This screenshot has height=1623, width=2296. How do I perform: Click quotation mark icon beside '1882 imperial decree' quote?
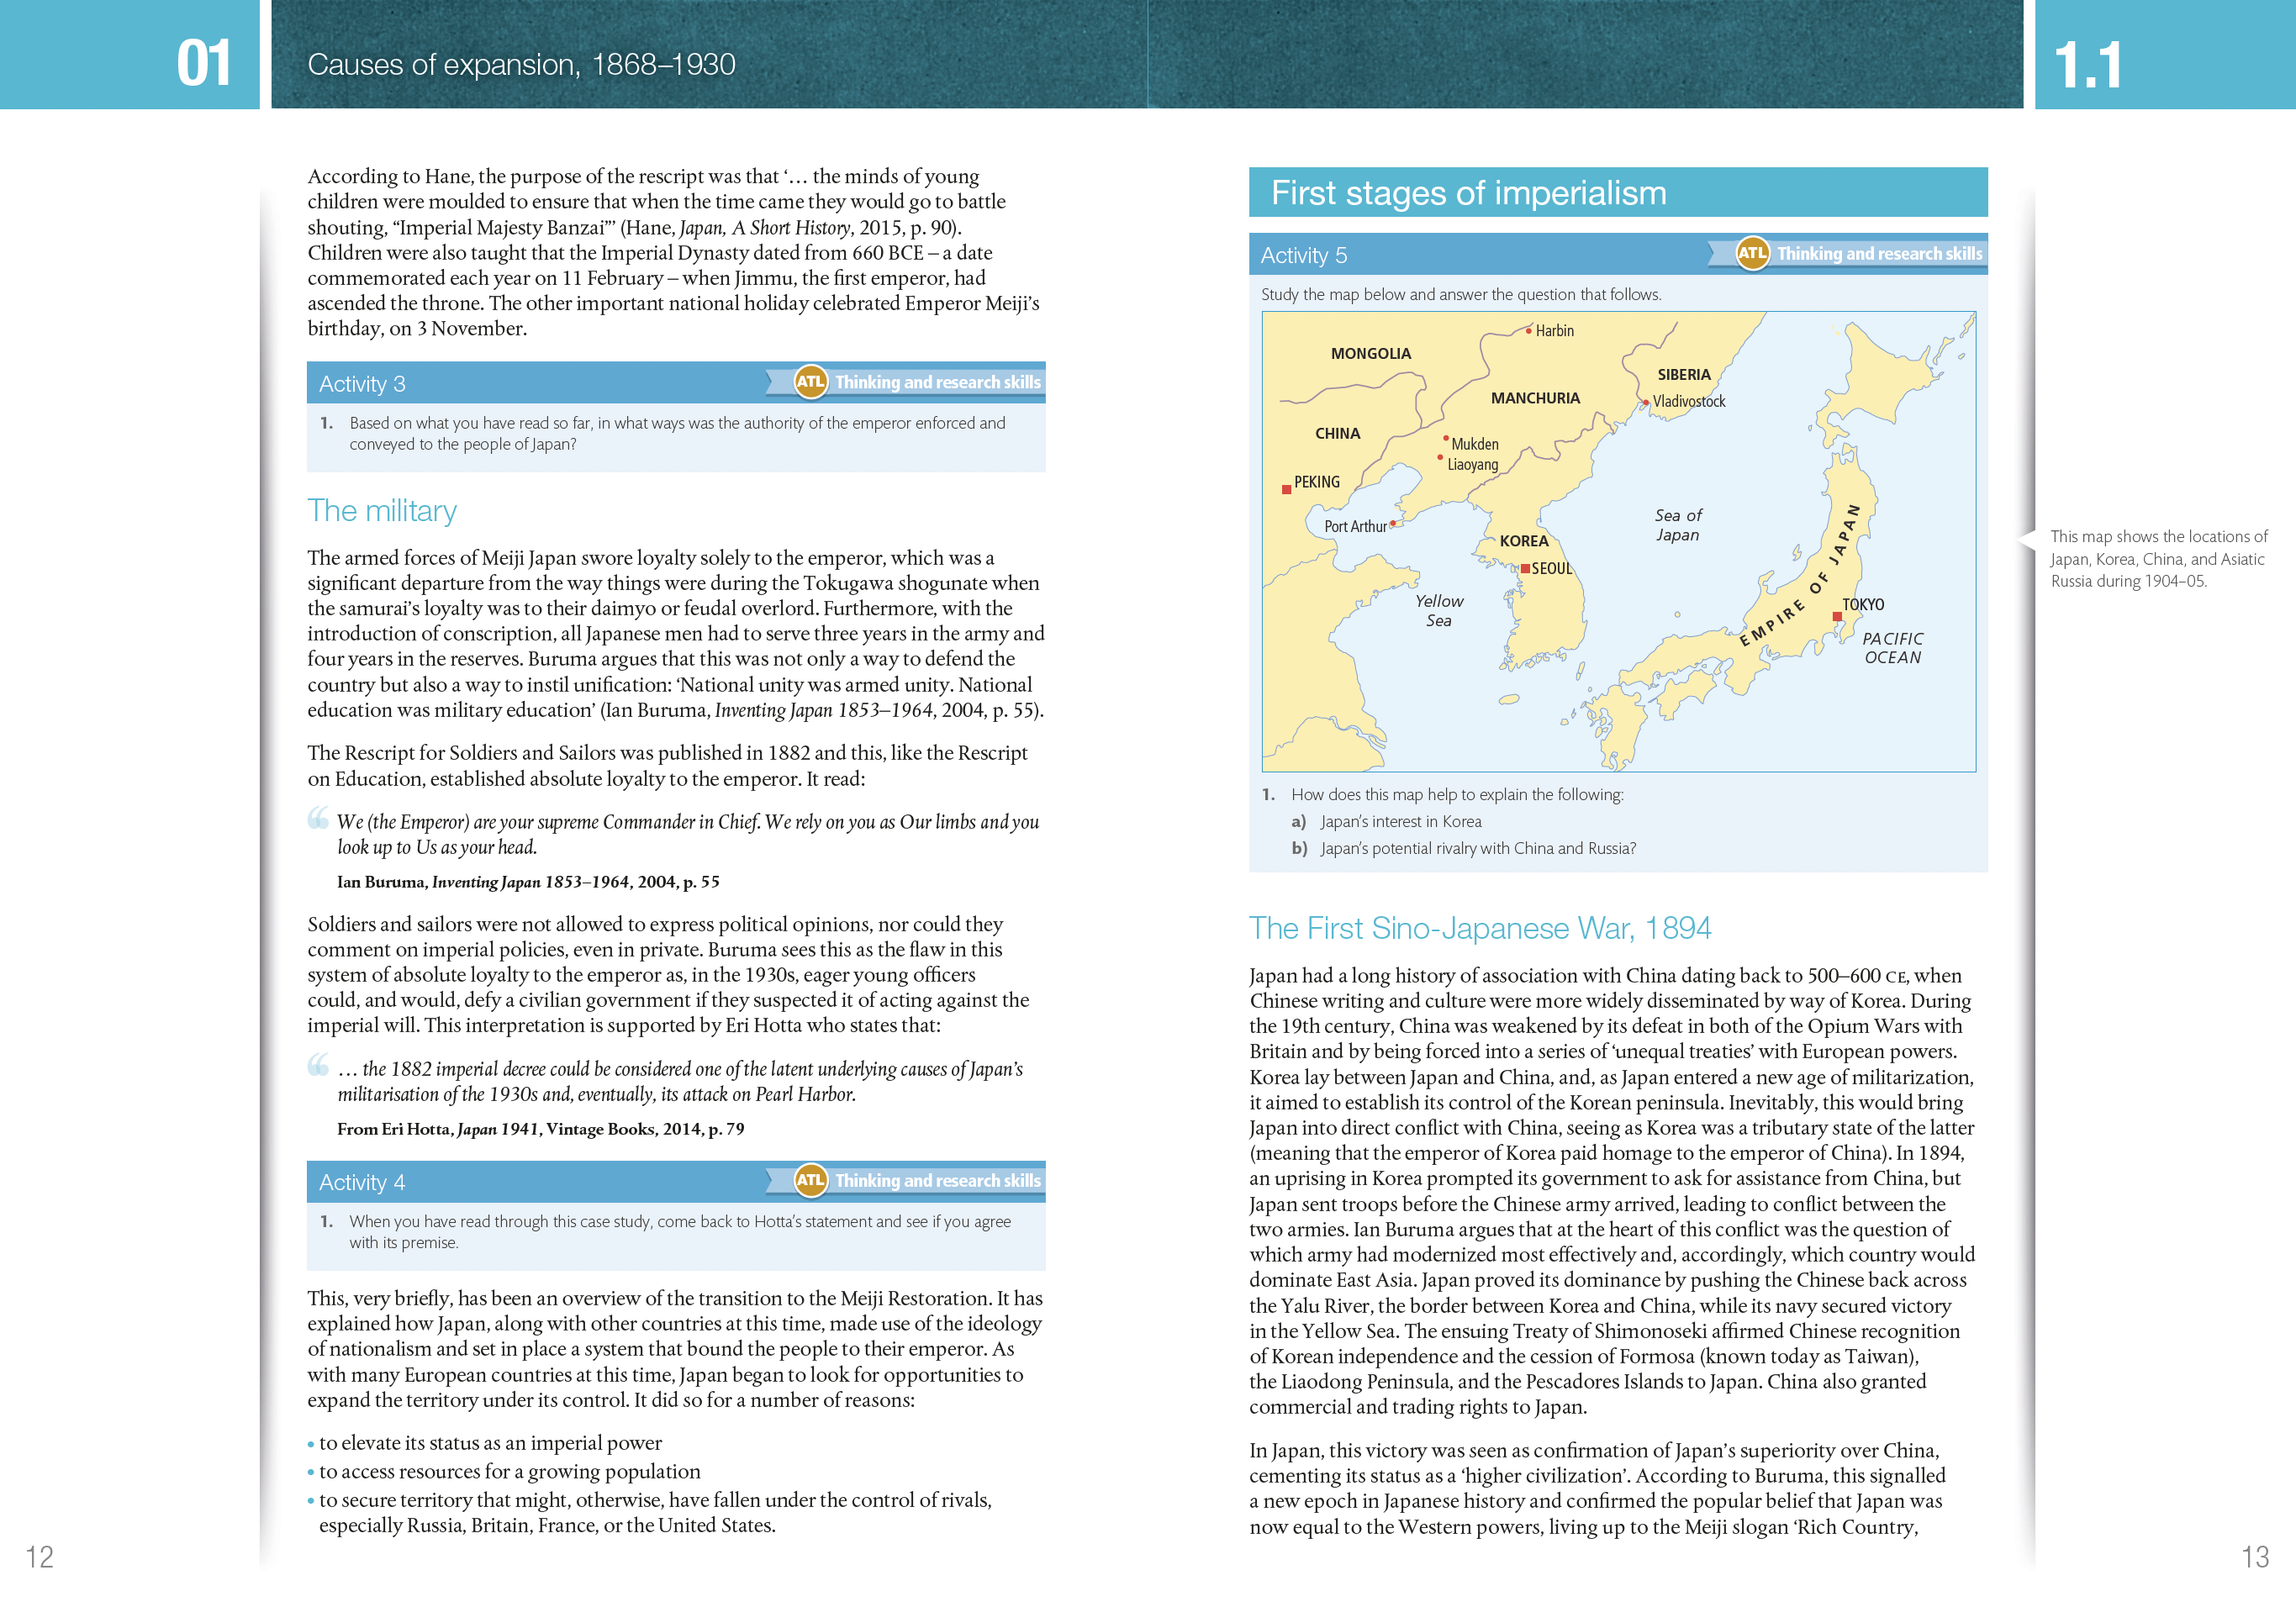(318, 1065)
